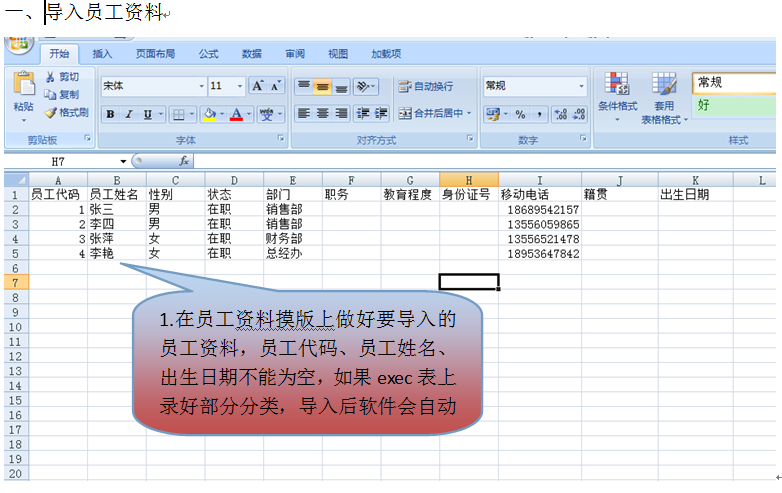Viewport: 782px width, 493px height.
Task: Toggle italic formatting
Action: pyautogui.click(x=129, y=114)
